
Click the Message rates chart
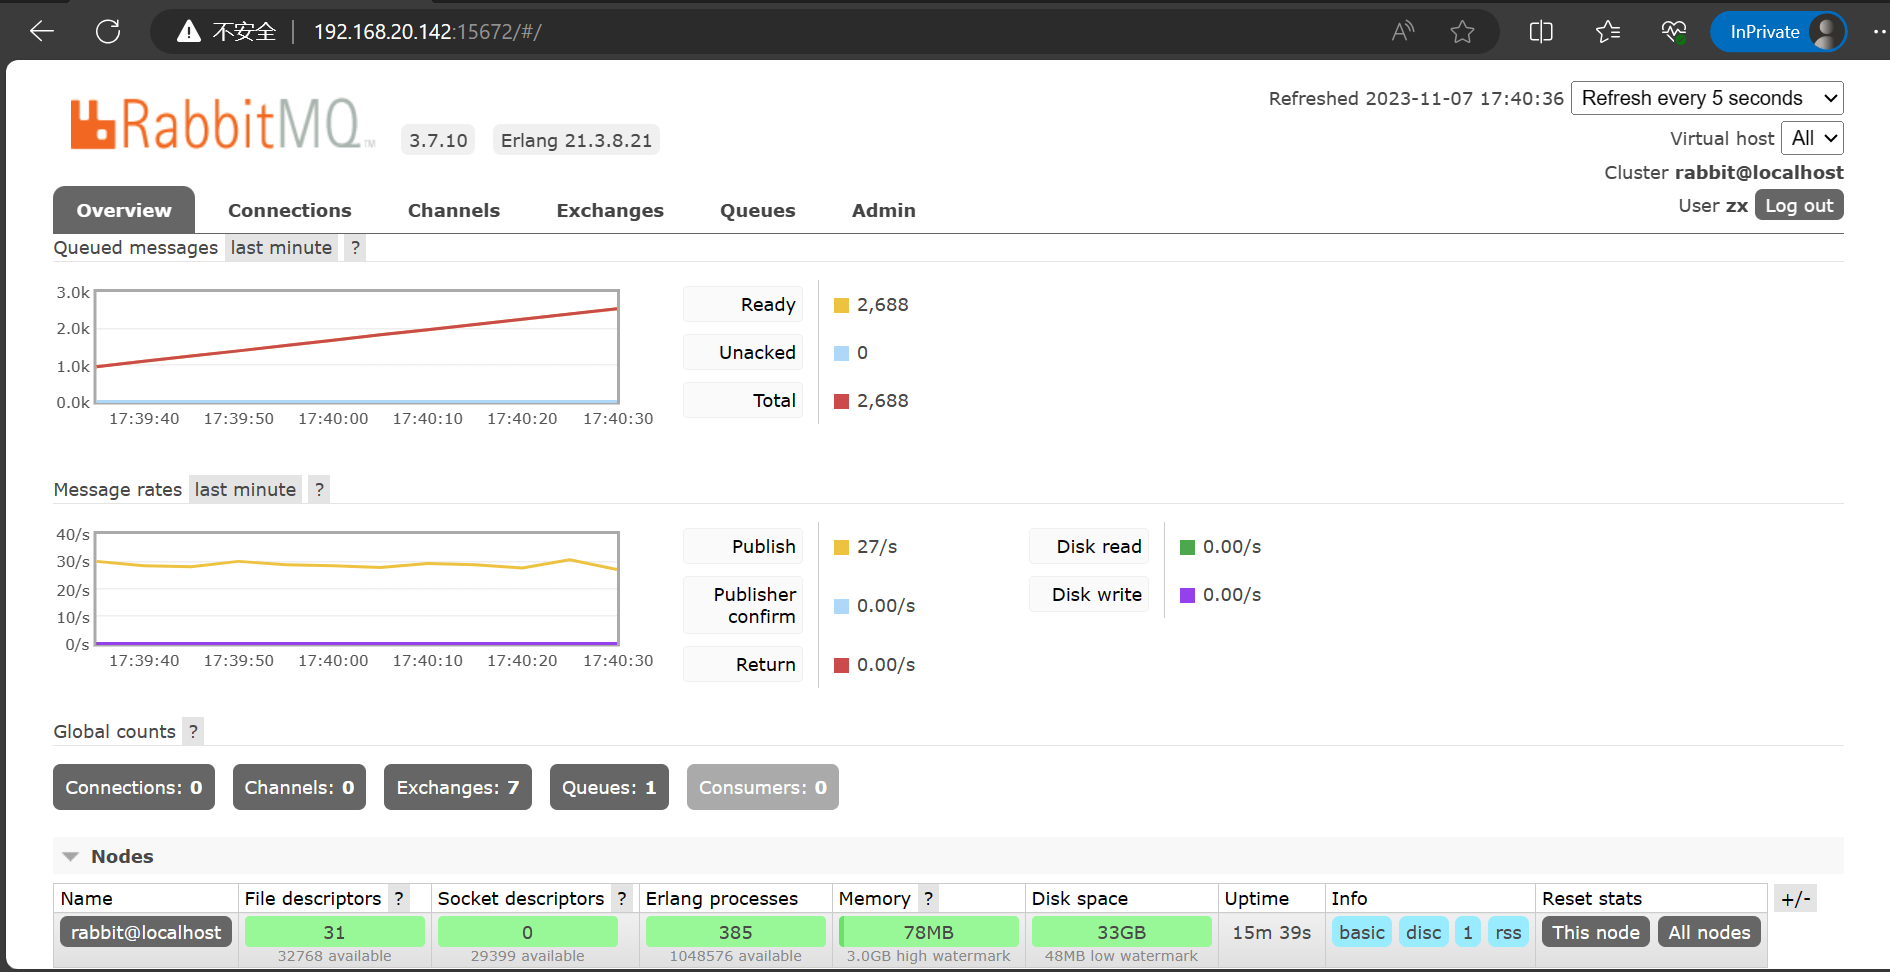click(x=357, y=589)
